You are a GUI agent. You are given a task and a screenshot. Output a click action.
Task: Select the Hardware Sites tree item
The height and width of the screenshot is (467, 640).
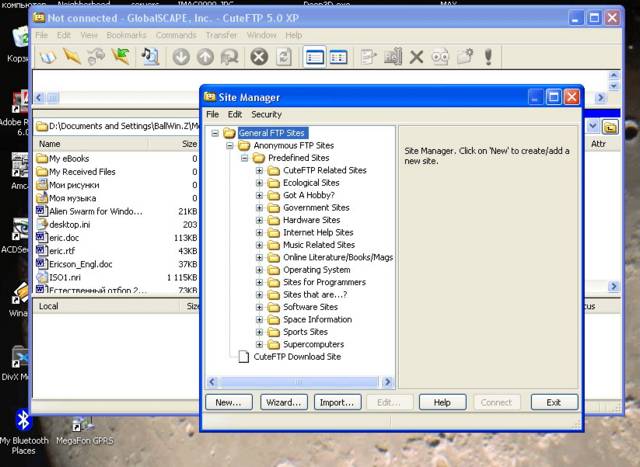(x=311, y=220)
